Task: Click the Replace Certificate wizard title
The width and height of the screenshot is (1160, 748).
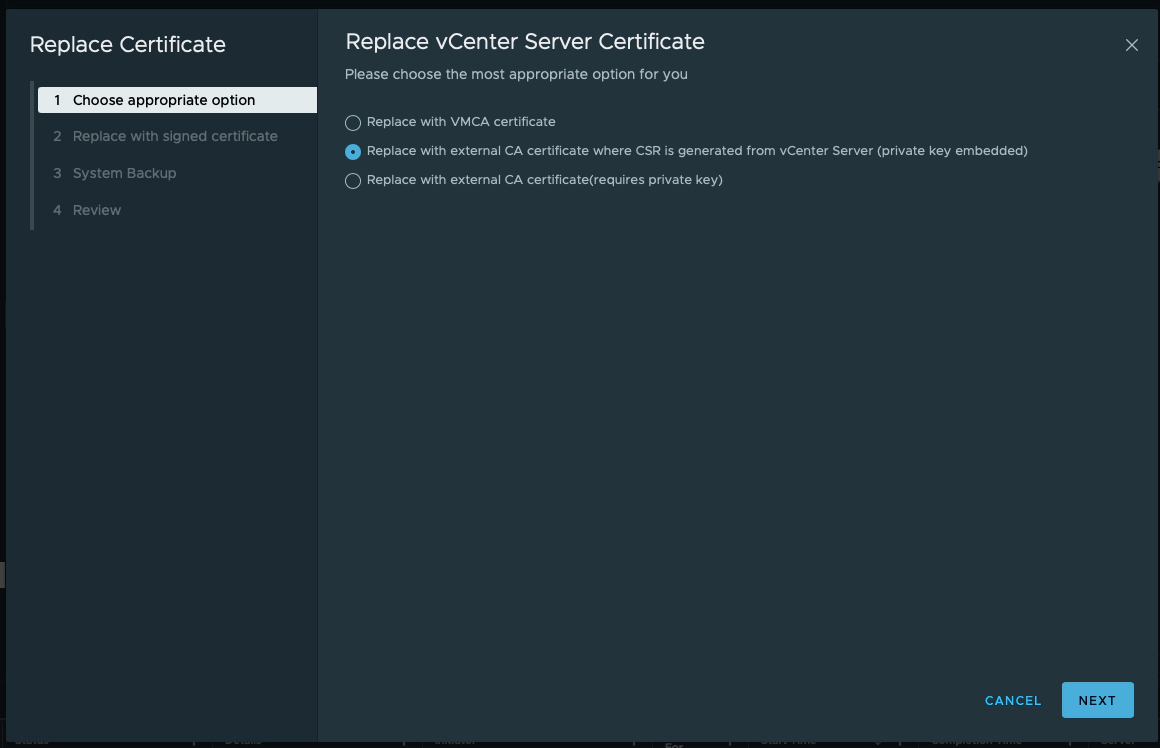Action: point(128,45)
